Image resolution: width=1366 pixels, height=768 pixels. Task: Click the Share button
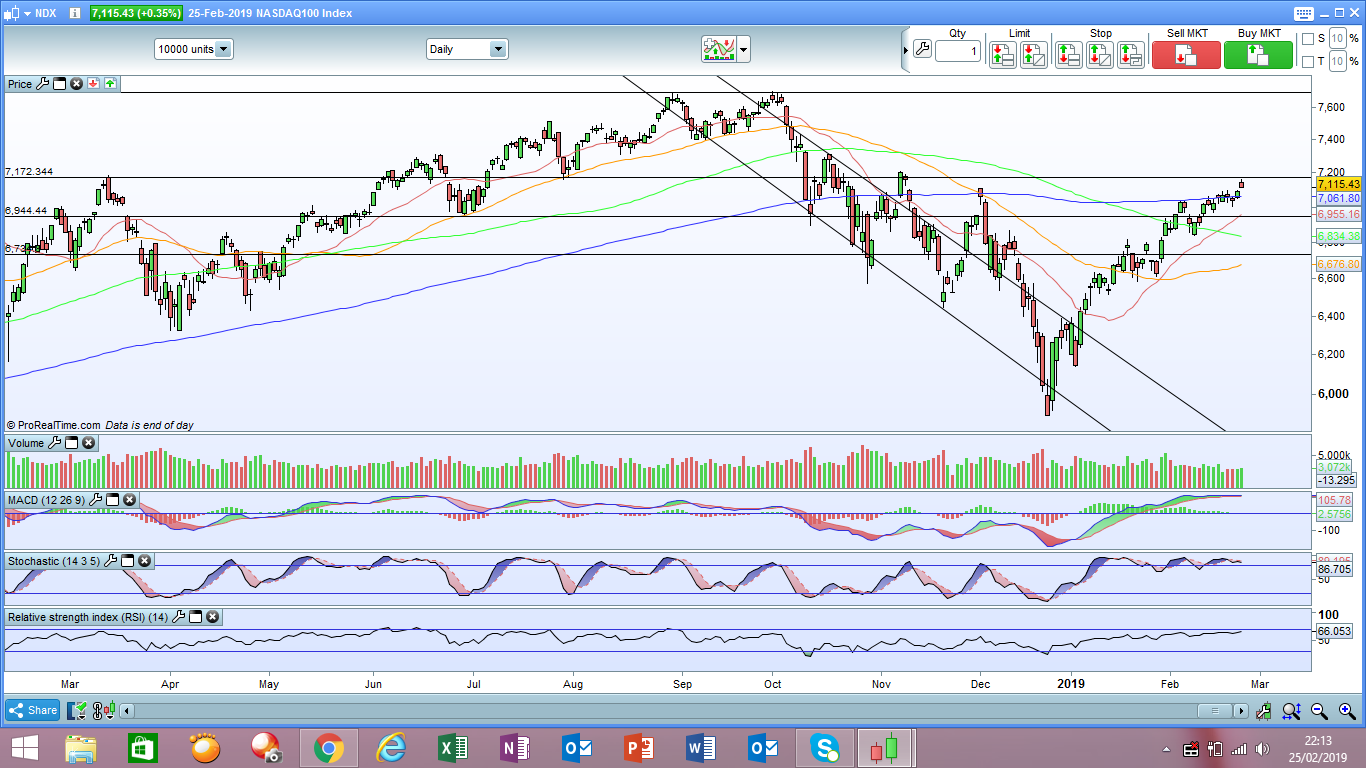pos(33,711)
